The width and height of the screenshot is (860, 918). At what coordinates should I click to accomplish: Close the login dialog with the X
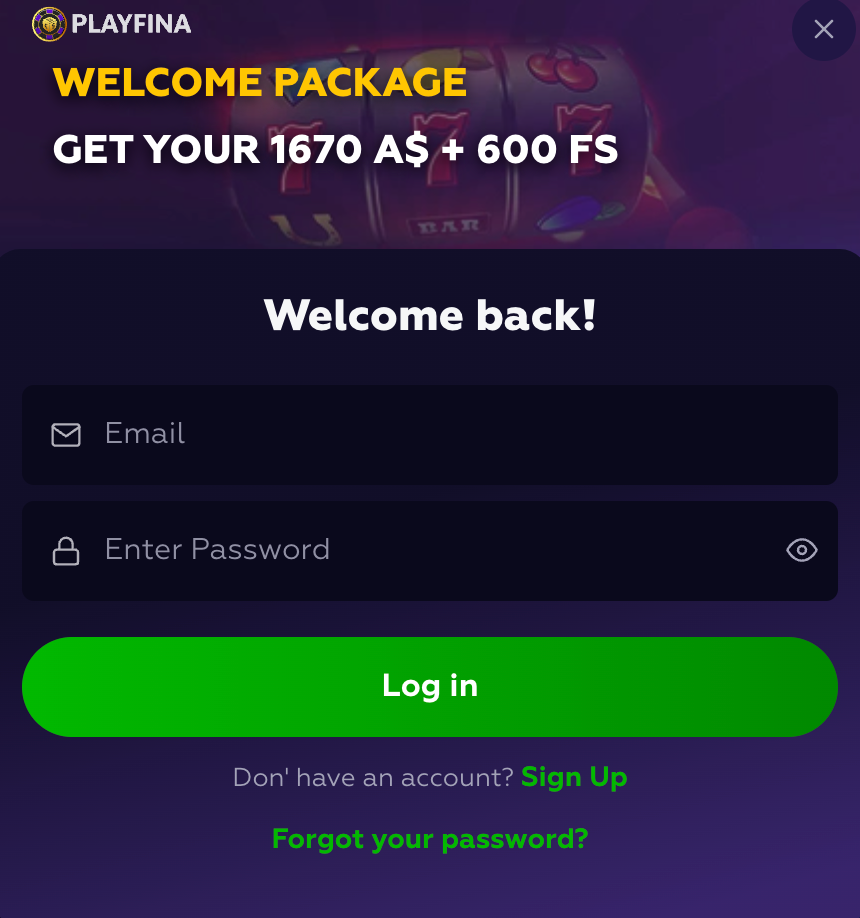pyautogui.click(x=824, y=29)
